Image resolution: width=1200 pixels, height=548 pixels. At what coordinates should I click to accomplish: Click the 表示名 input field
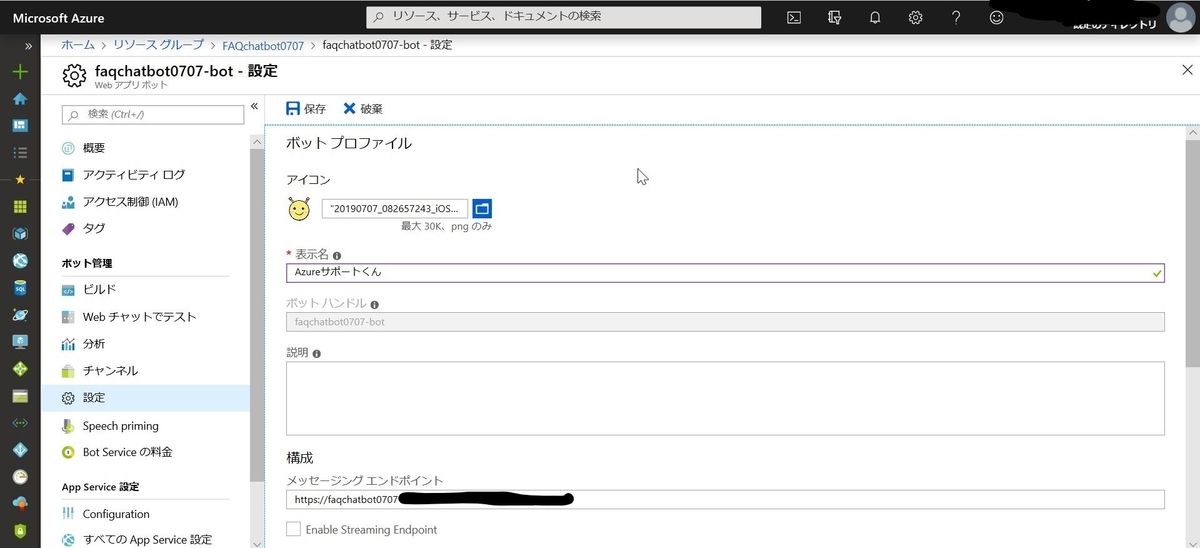(725, 272)
